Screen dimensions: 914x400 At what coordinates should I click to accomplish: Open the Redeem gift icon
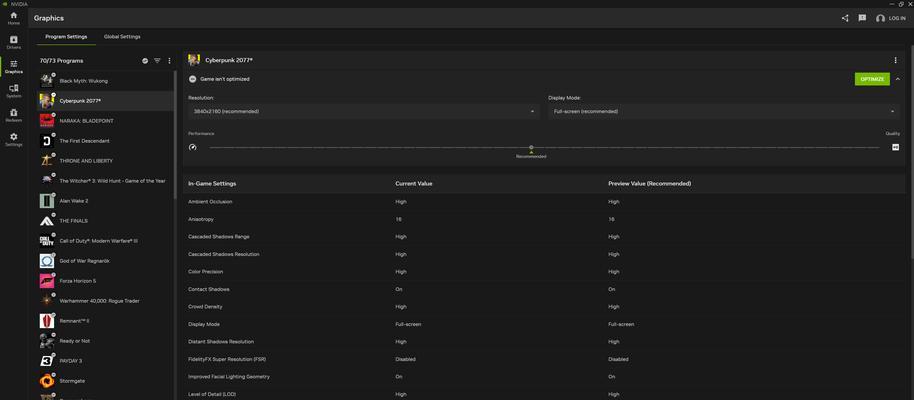coord(13,115)
